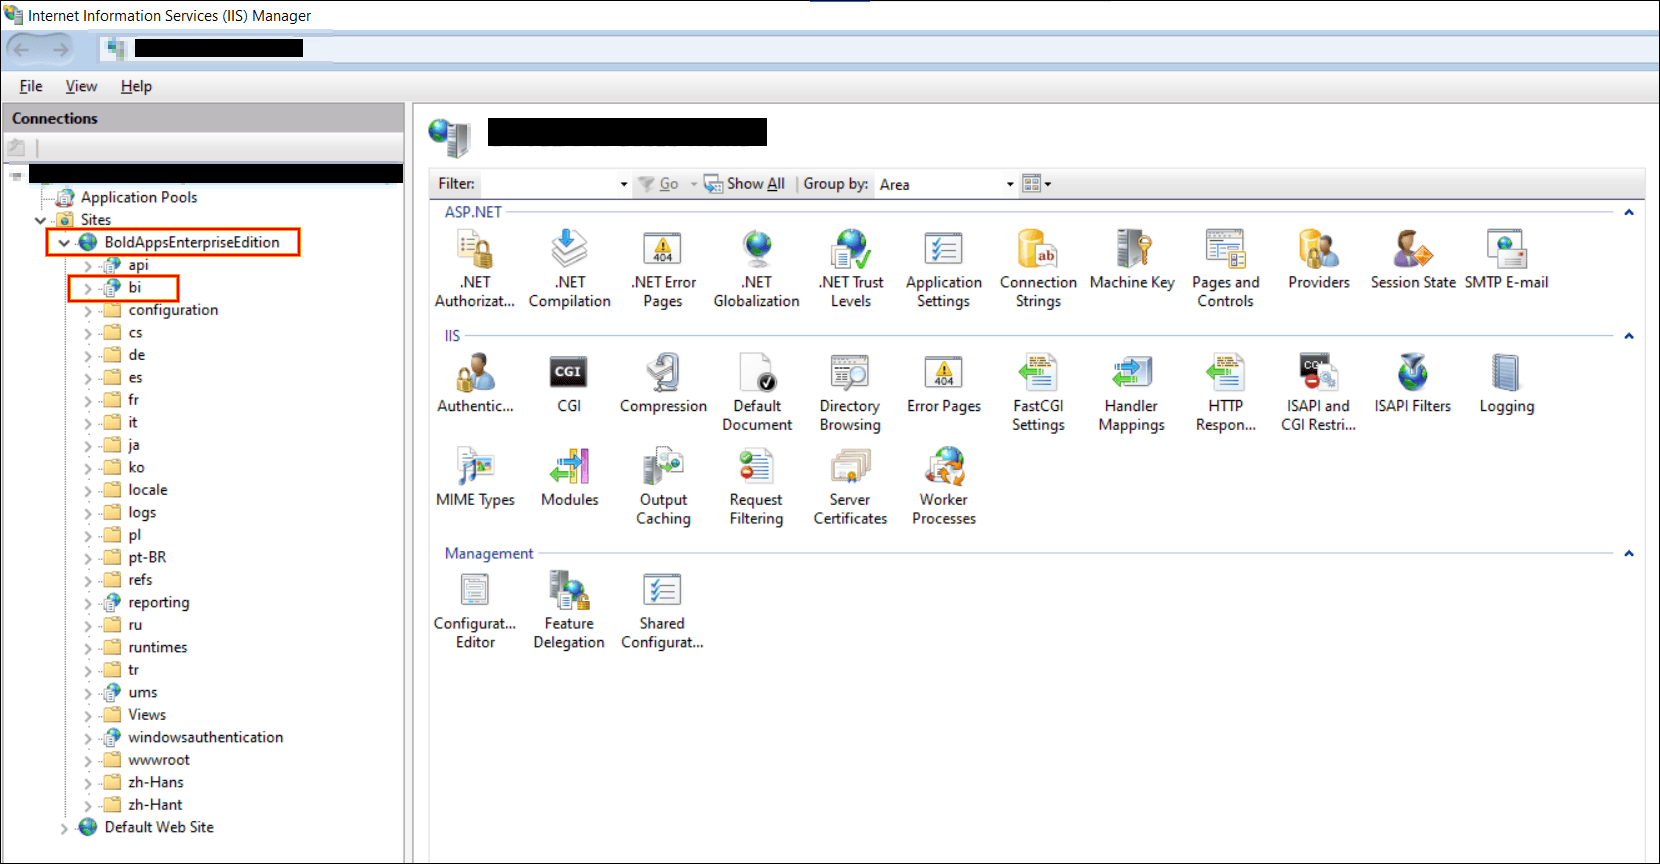Viewport: 1660px width, 864px height.
Task: Open Feature Delegation feature
Action: 569,610
